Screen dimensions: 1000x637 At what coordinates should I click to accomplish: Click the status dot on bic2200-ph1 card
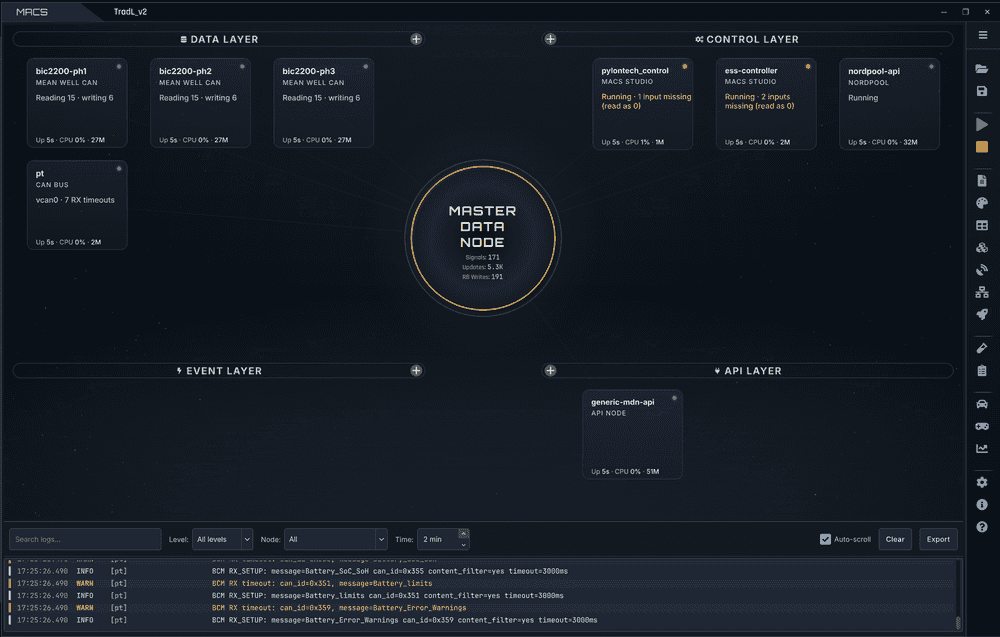(x=119, y=66)
